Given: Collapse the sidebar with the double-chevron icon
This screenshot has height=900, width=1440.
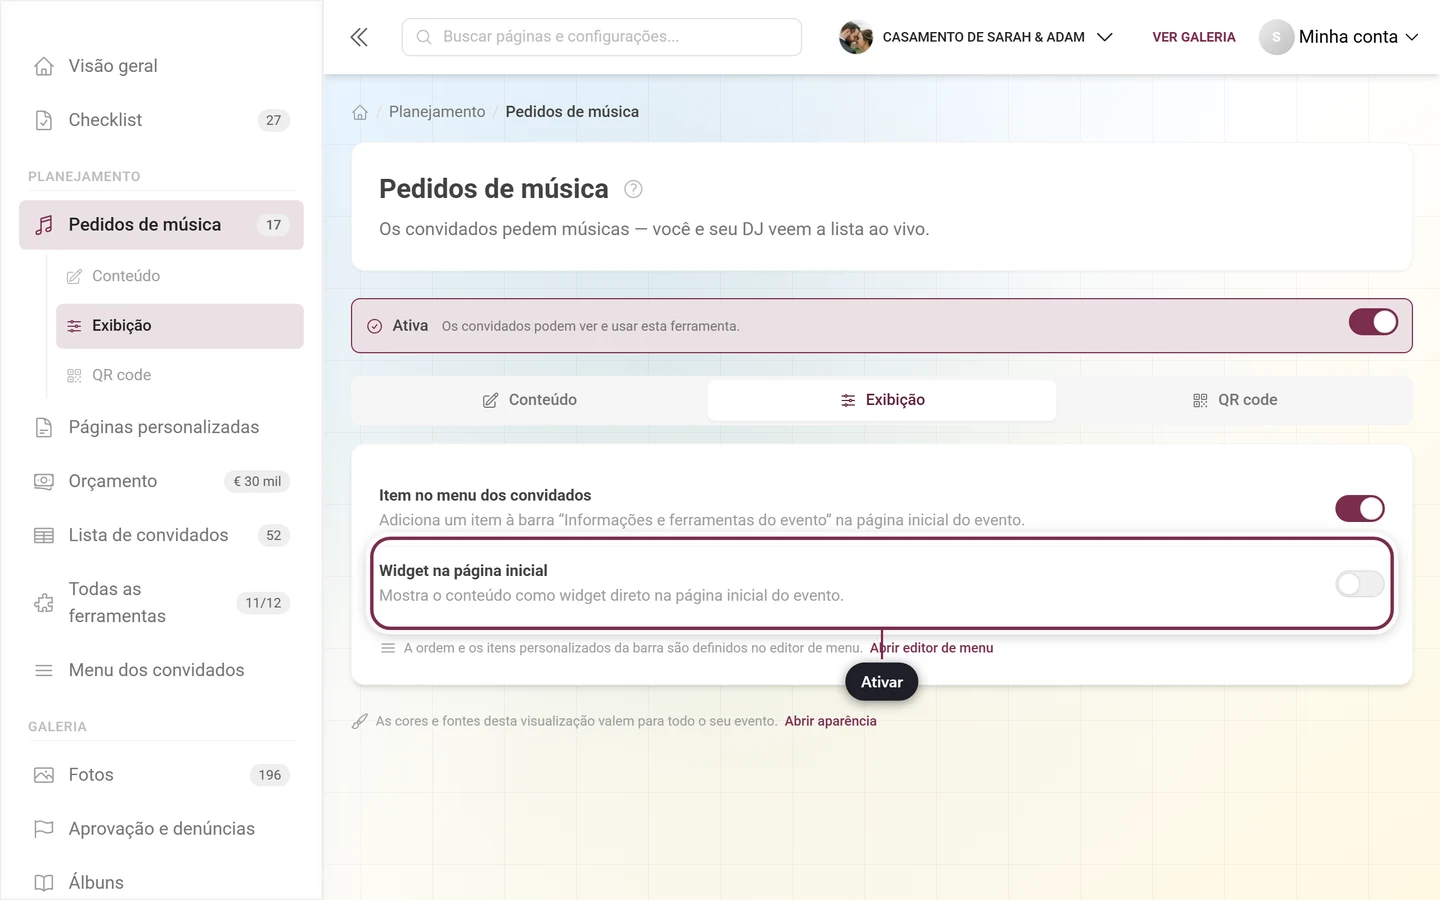Looking at the screenshot, I should 359,37.
